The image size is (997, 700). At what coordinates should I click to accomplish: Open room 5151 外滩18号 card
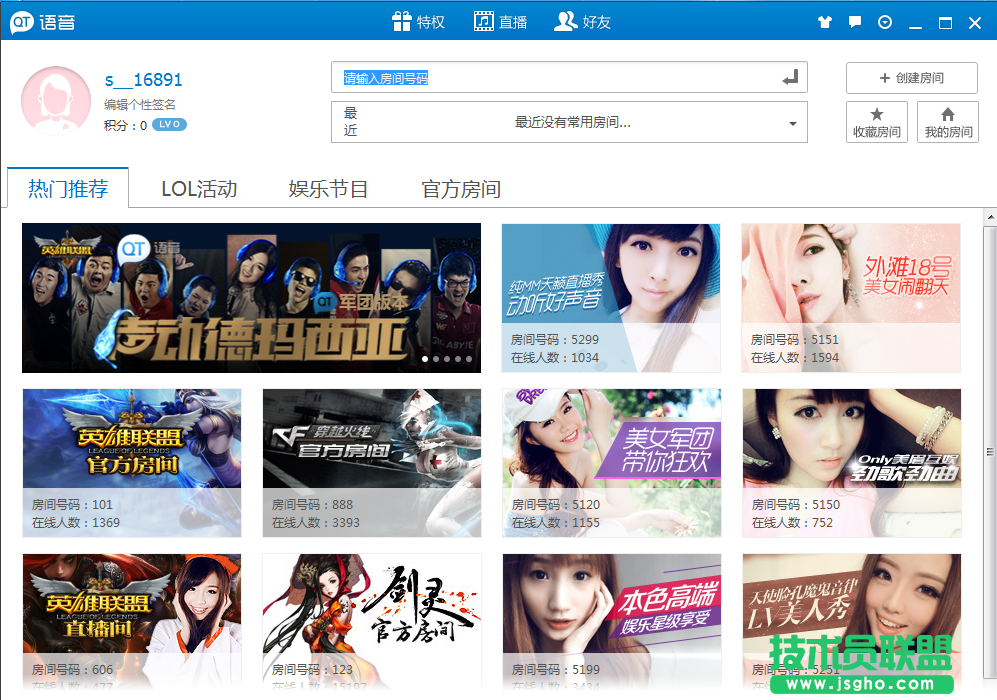pos(851,298)
